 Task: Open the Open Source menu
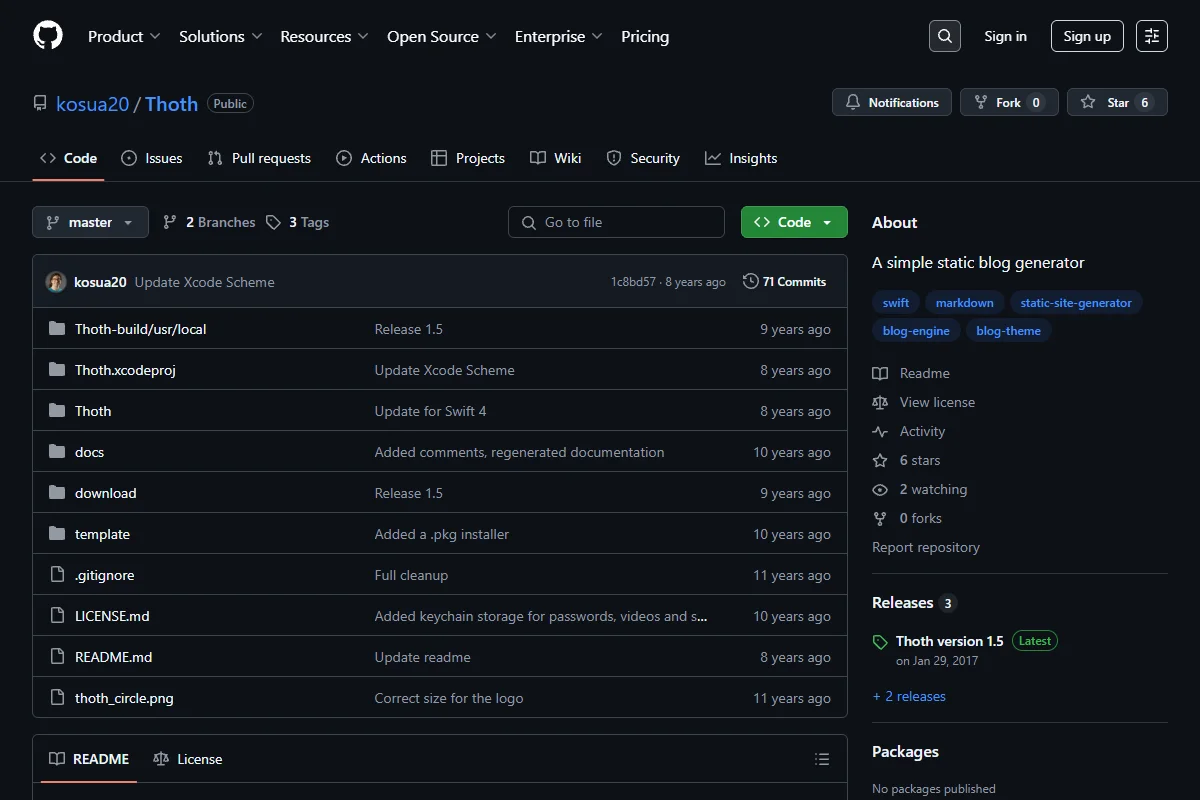[x=441, y=36]
